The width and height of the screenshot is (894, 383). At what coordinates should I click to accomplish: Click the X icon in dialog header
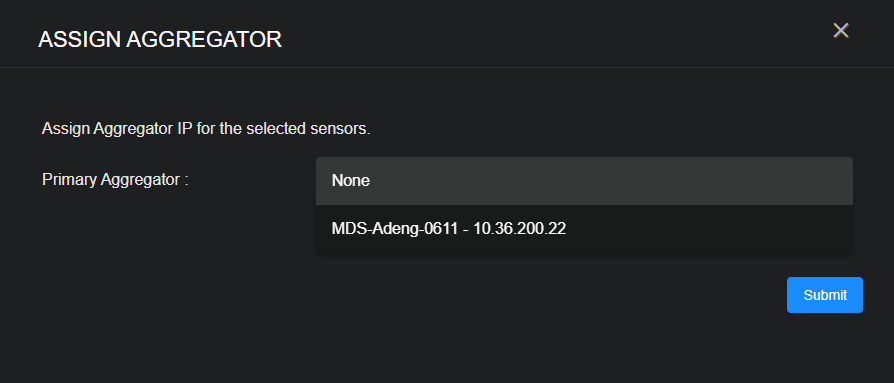click(841, 31)
